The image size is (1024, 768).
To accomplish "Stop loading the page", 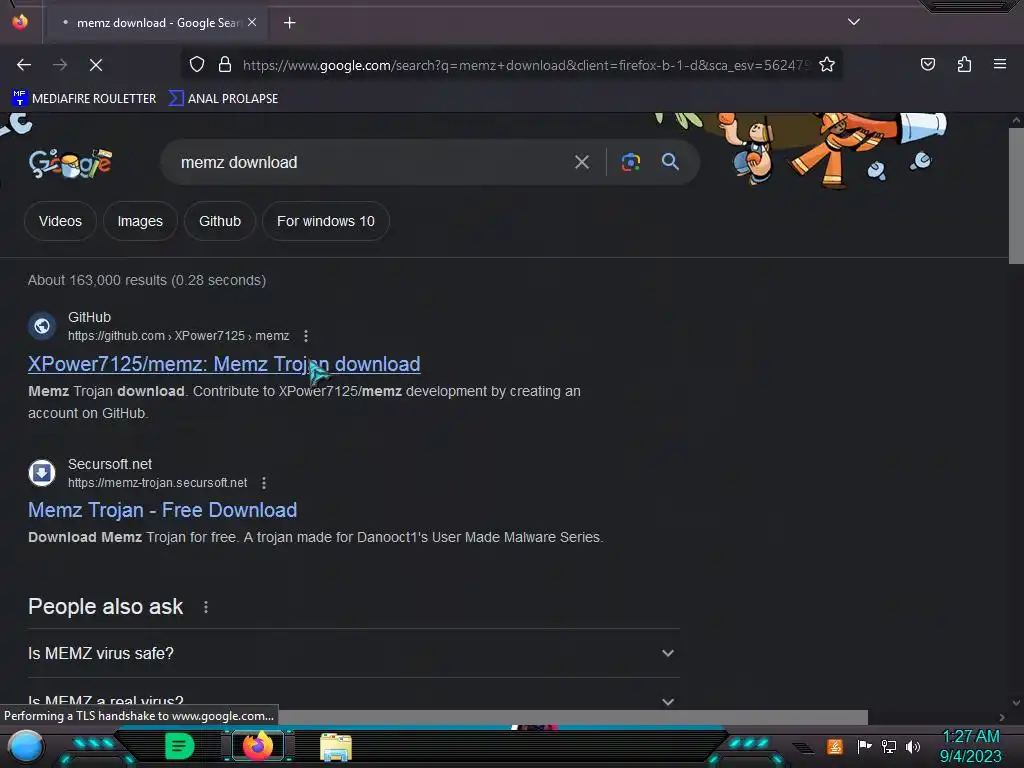I will (x=96, y=65).
